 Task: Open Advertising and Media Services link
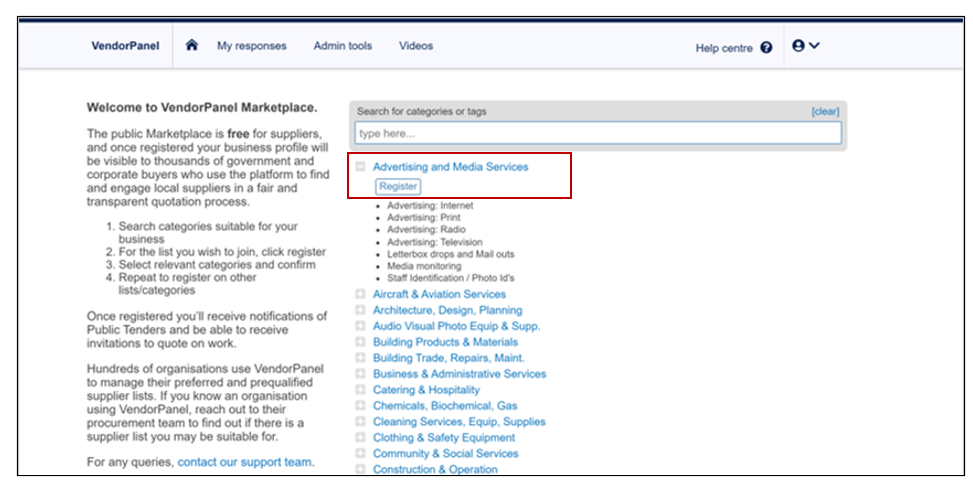pos(451,167)
